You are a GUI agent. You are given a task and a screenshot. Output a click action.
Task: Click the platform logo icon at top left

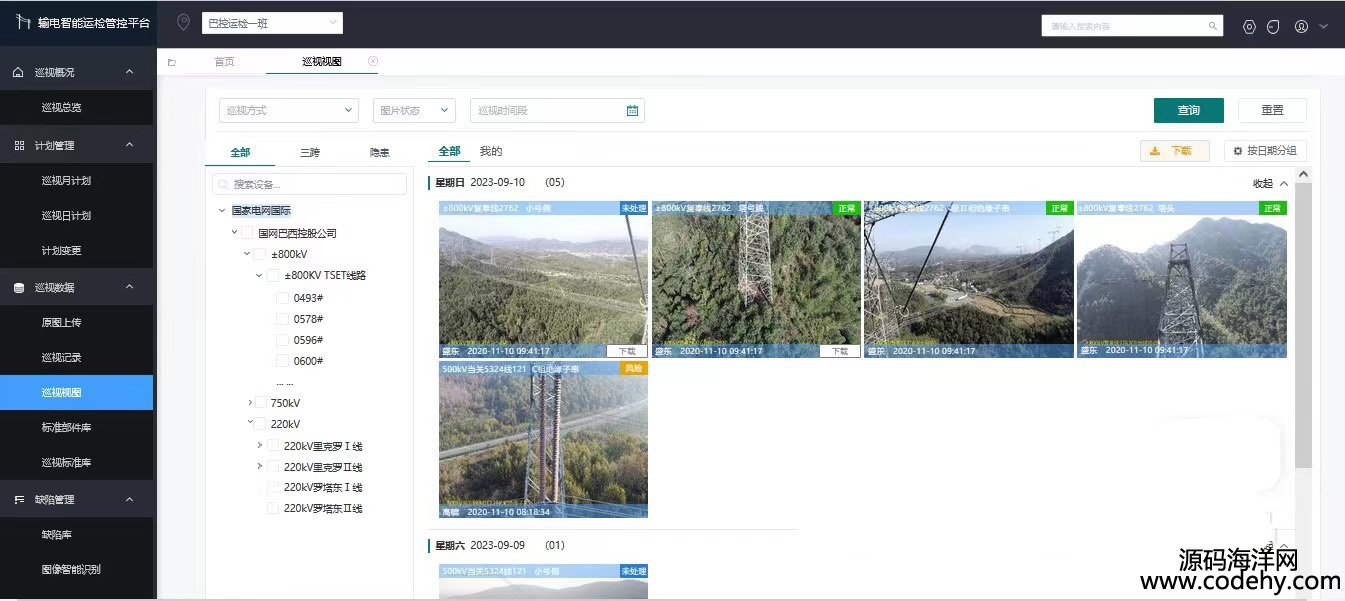(23, 22)
